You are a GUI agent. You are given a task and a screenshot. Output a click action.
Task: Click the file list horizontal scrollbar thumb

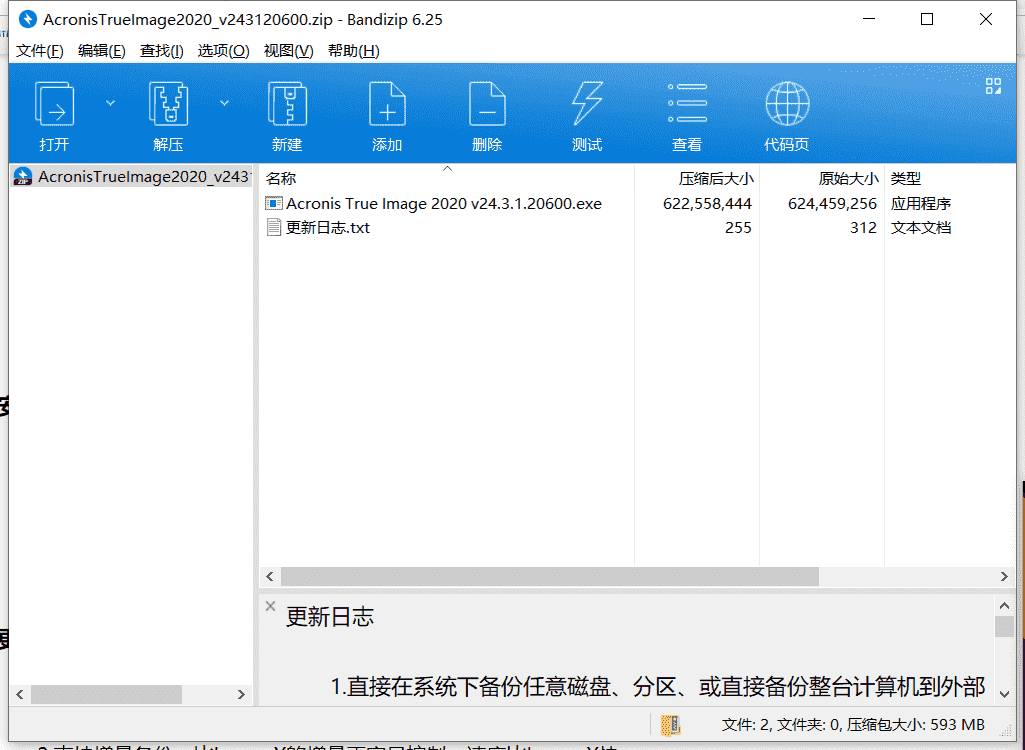[550, 576]
